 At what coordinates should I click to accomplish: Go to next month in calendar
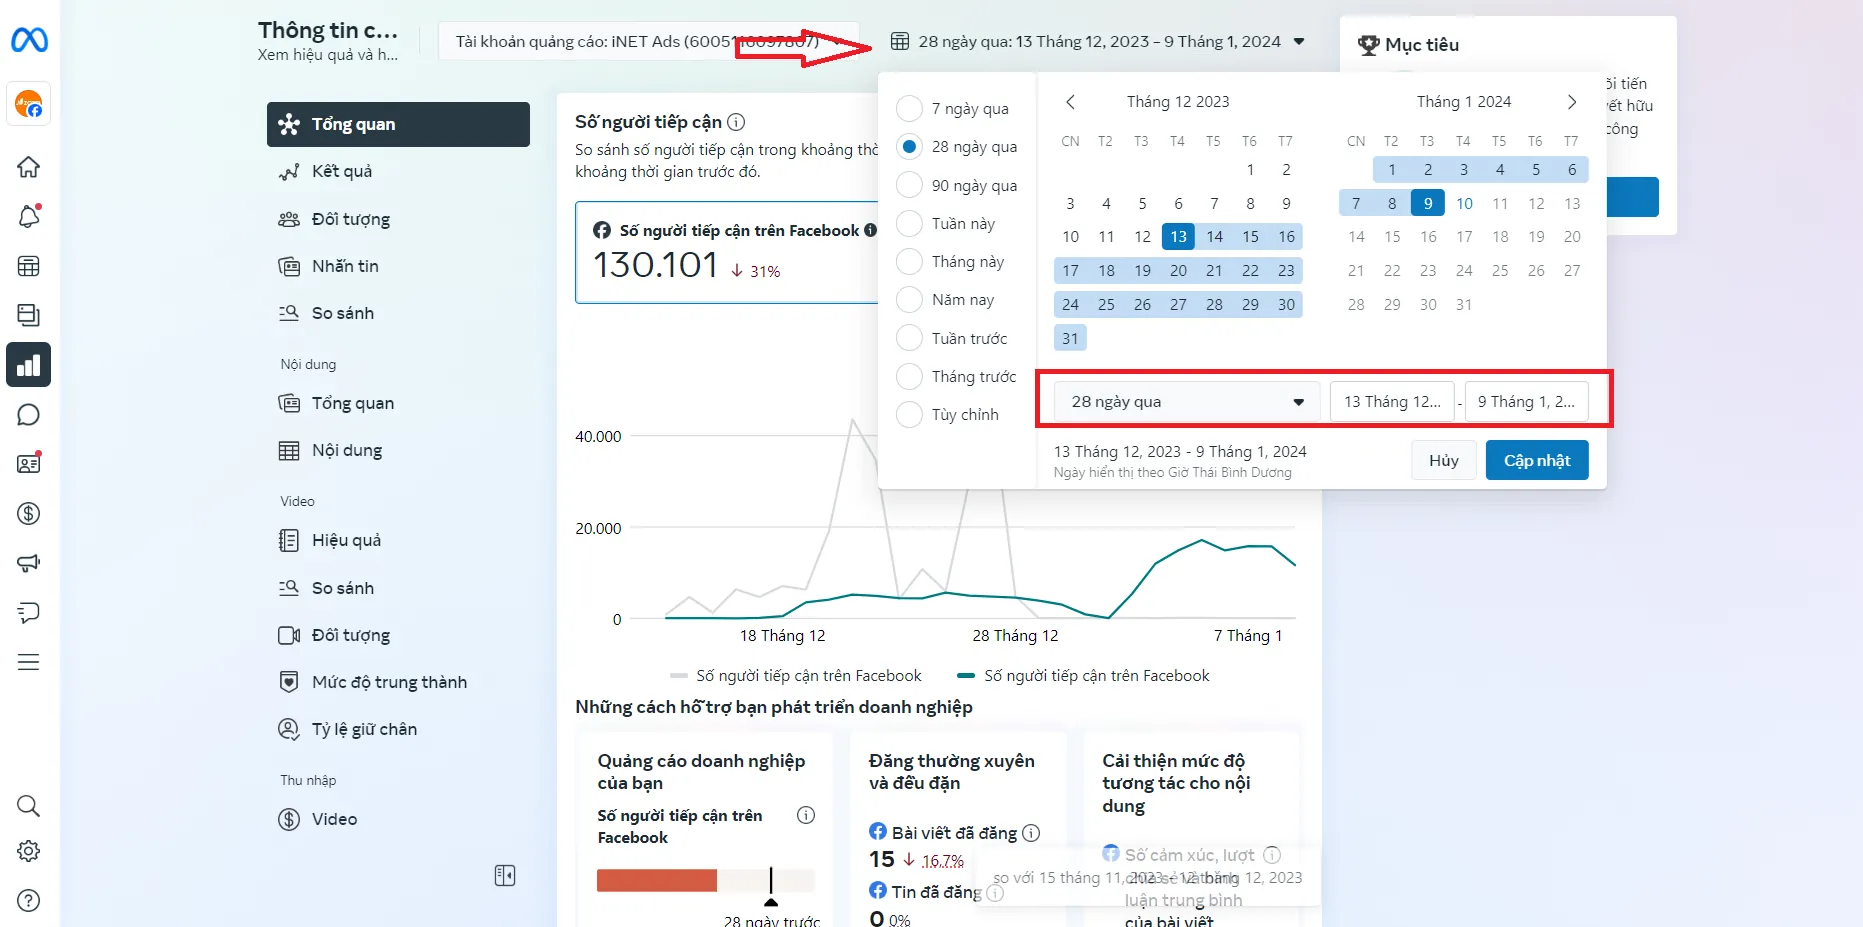point(1572,102)
